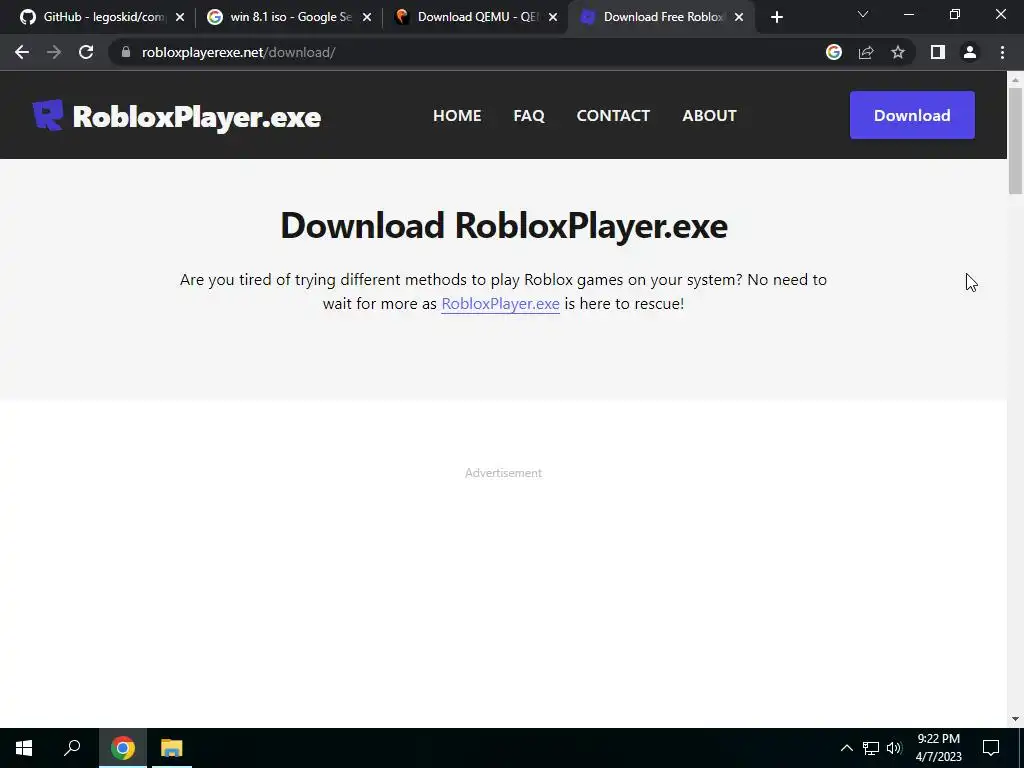Close the Download Free Roblox tab
Viewport: 1024px width, 768px height.
click(739, 17)
